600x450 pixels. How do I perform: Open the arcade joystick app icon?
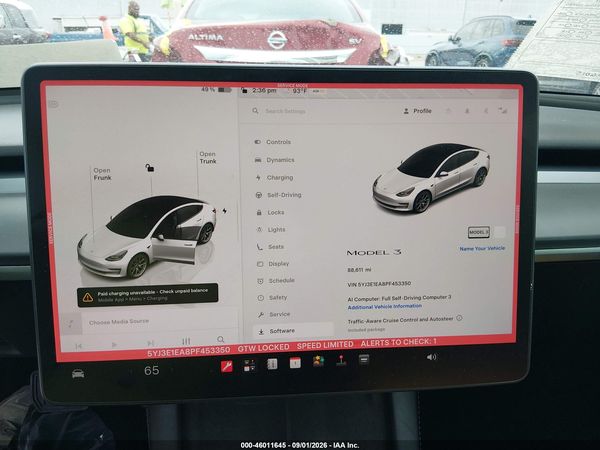coord(341,360)
